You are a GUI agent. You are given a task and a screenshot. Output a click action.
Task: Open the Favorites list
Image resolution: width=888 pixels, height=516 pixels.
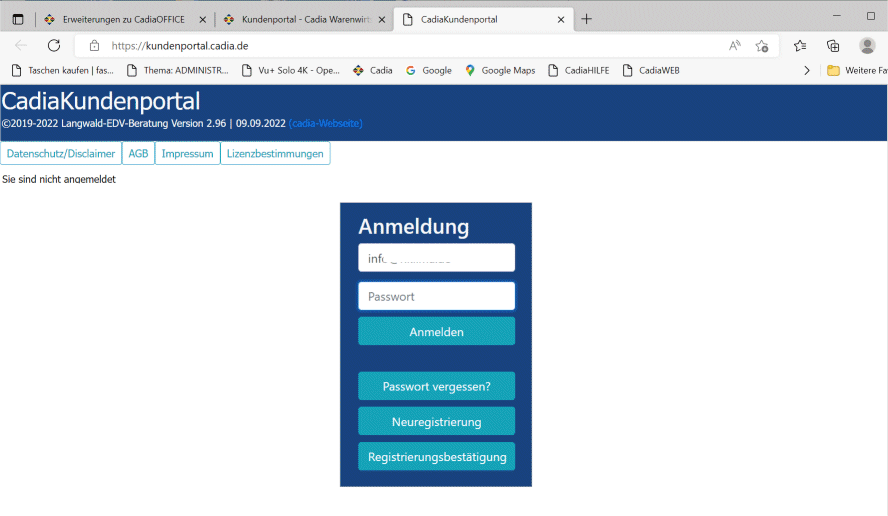800,46
